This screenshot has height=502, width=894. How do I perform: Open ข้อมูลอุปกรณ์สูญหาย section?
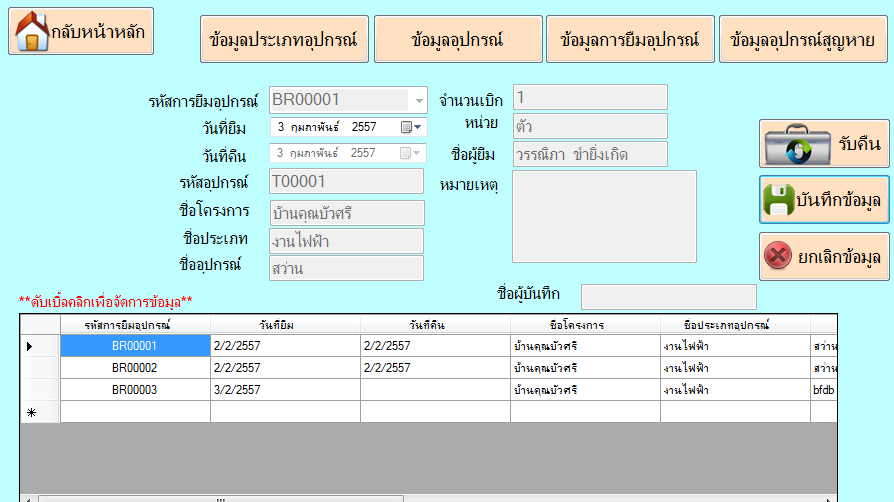[x=802, y=40]
